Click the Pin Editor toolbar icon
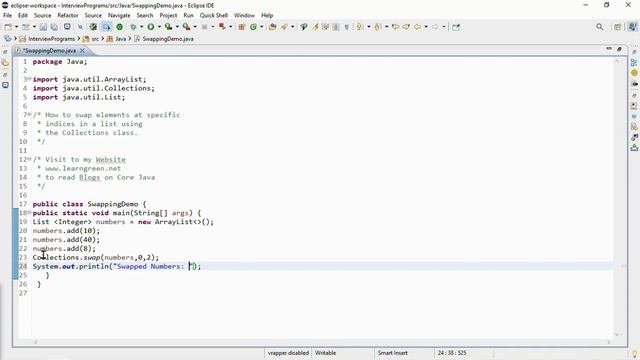Screen dimensions: 640x360 tap(456, 27)
